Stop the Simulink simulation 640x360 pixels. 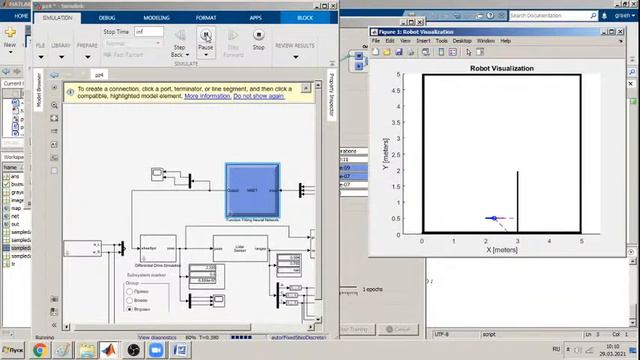258,36
